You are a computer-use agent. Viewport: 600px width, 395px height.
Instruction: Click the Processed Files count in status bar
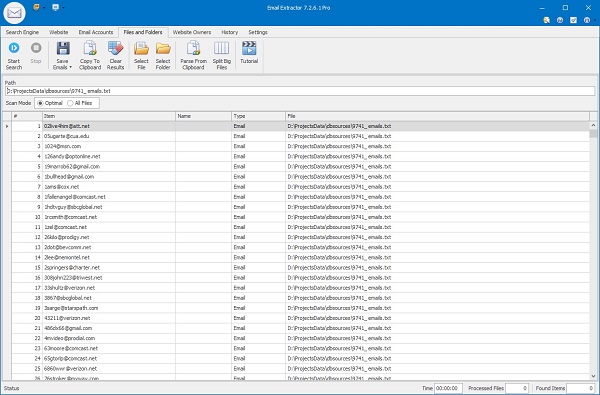point(517,388)
